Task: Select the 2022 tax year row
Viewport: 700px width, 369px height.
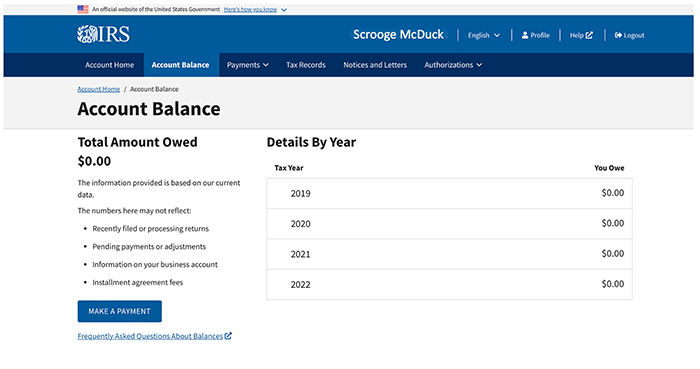Action: click(450, 284)
